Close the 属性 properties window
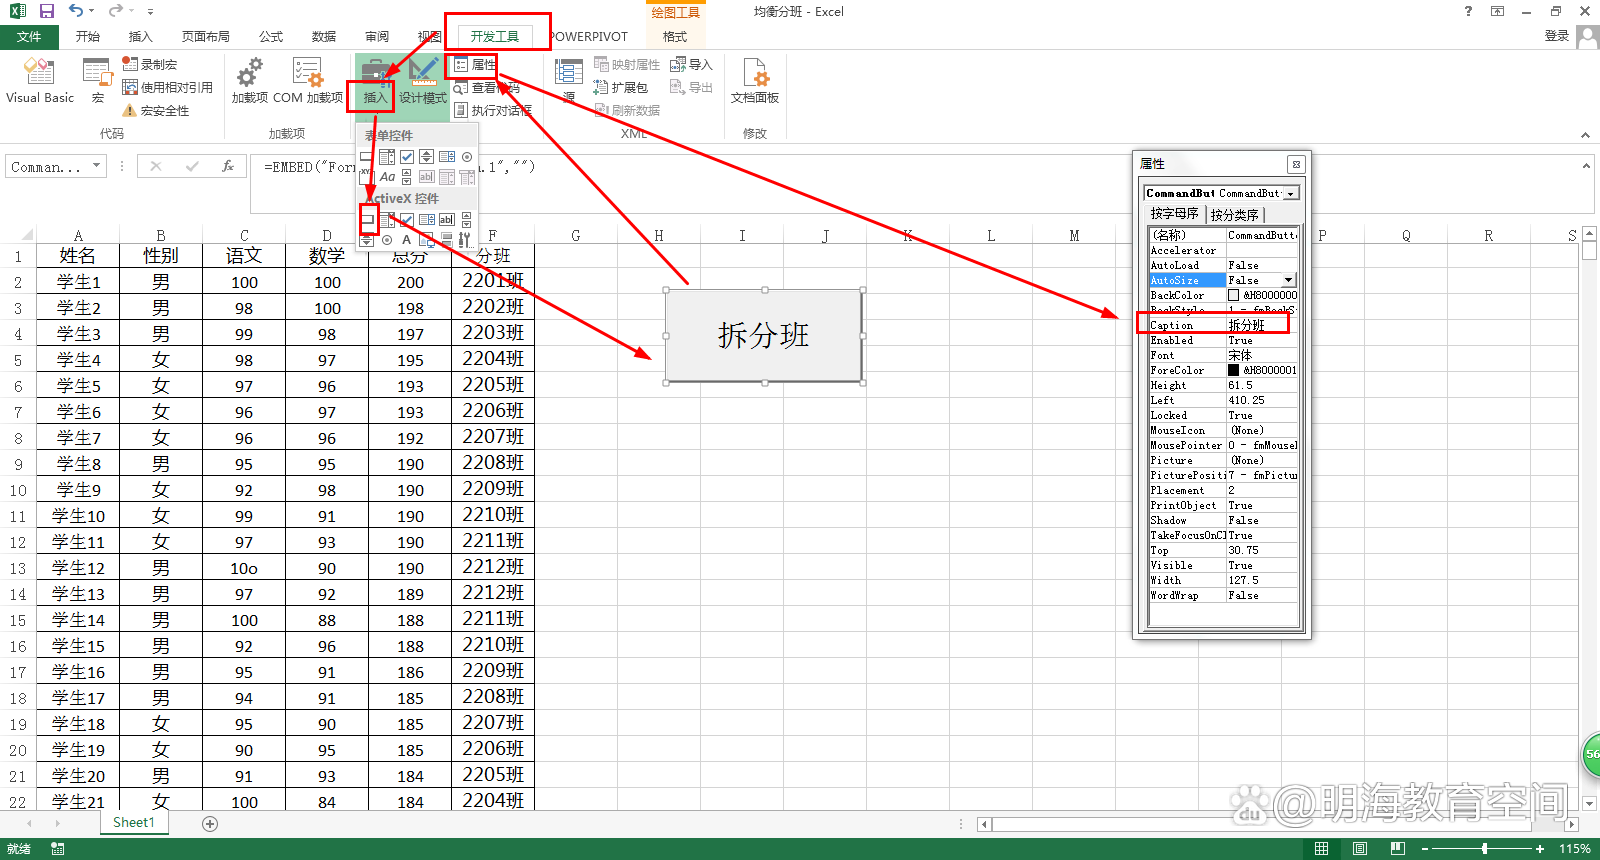Screen dimensions: 1600x860 (x=1296, y=164)
